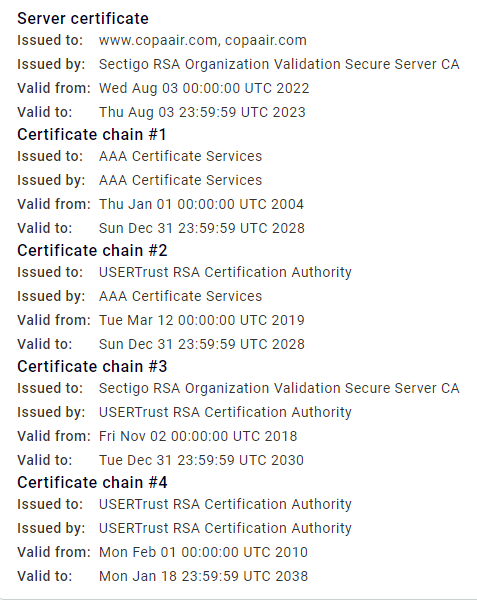
Task: Click the Wed Aug 03 2022 valid from date
Action: (x=204, y=88)
